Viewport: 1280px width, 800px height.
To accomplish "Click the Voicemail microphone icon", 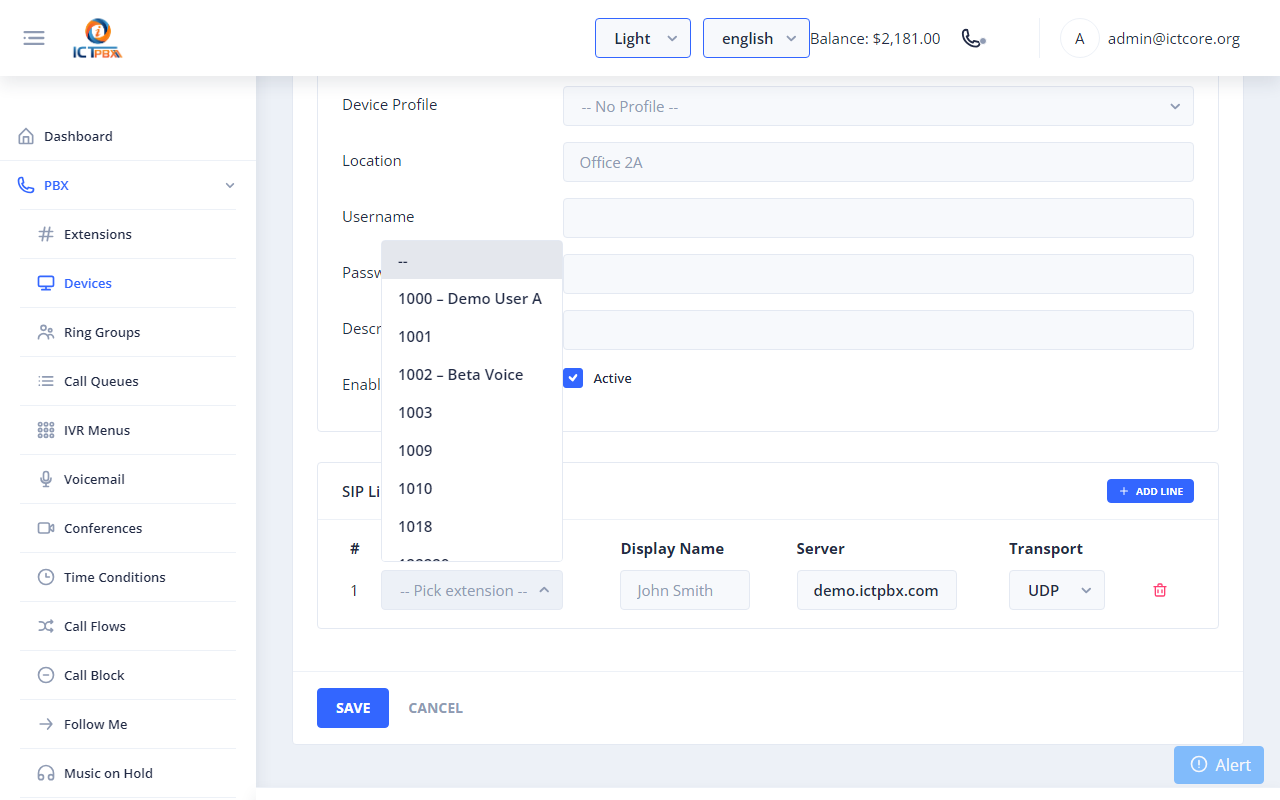I will point(46,479).
